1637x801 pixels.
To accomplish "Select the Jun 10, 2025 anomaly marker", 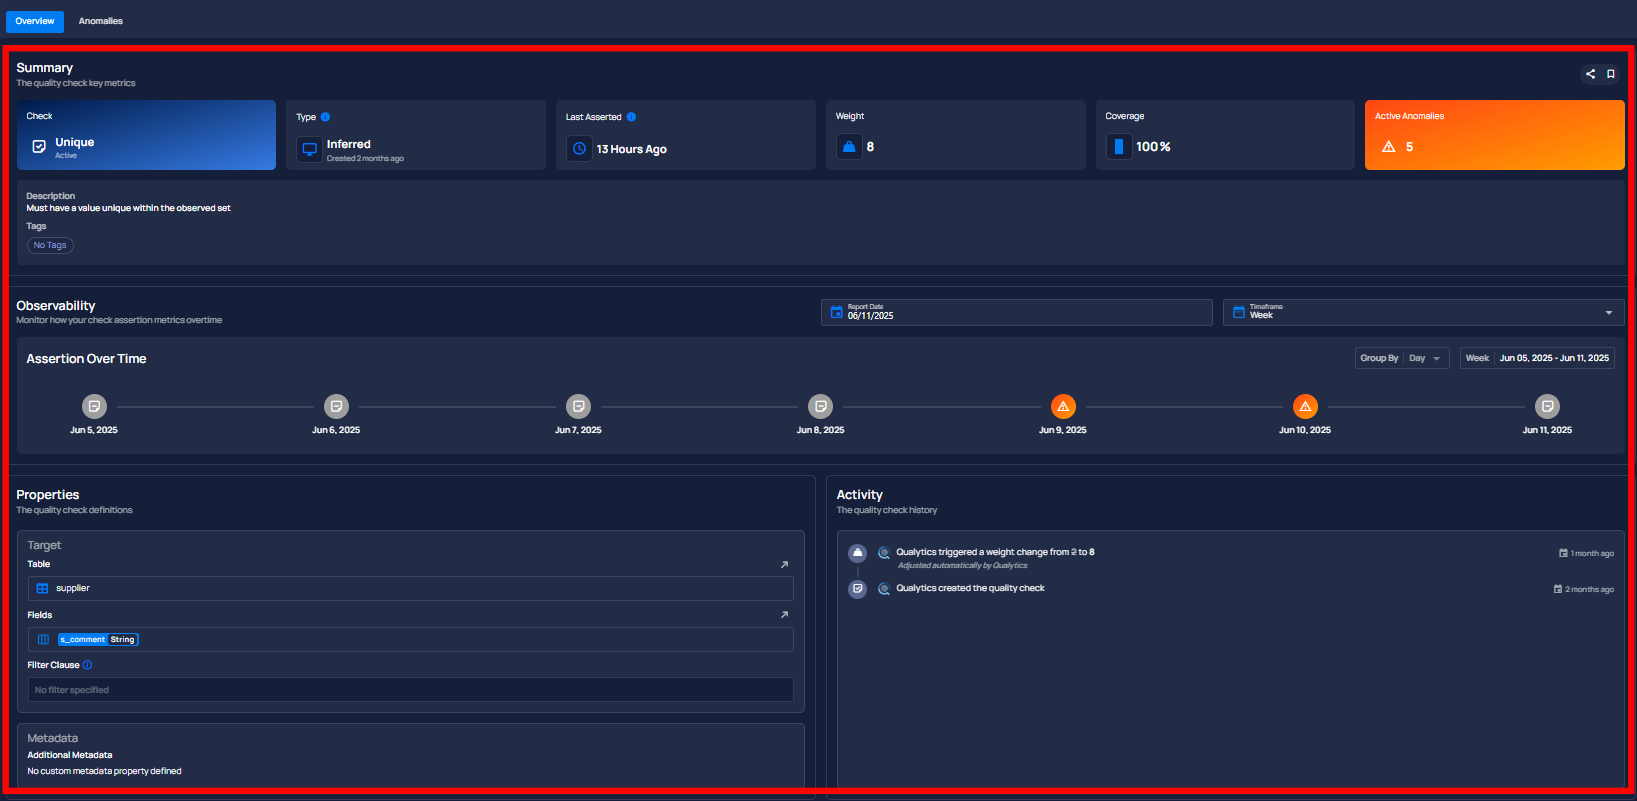I will coord(1305,406).
